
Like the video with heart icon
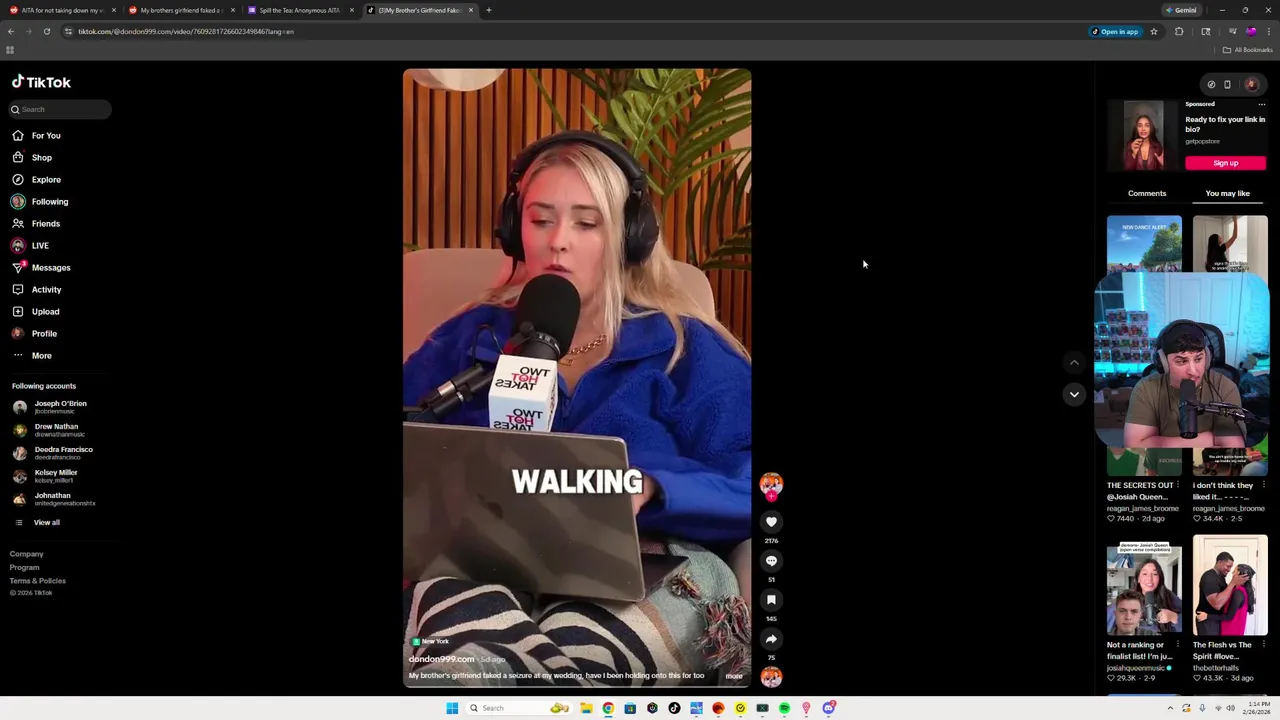[x=771, y=521]
